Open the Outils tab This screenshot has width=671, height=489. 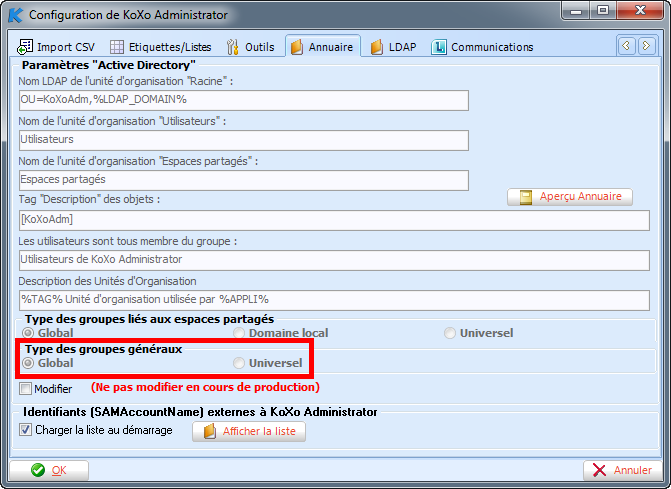tap(251, 47)
